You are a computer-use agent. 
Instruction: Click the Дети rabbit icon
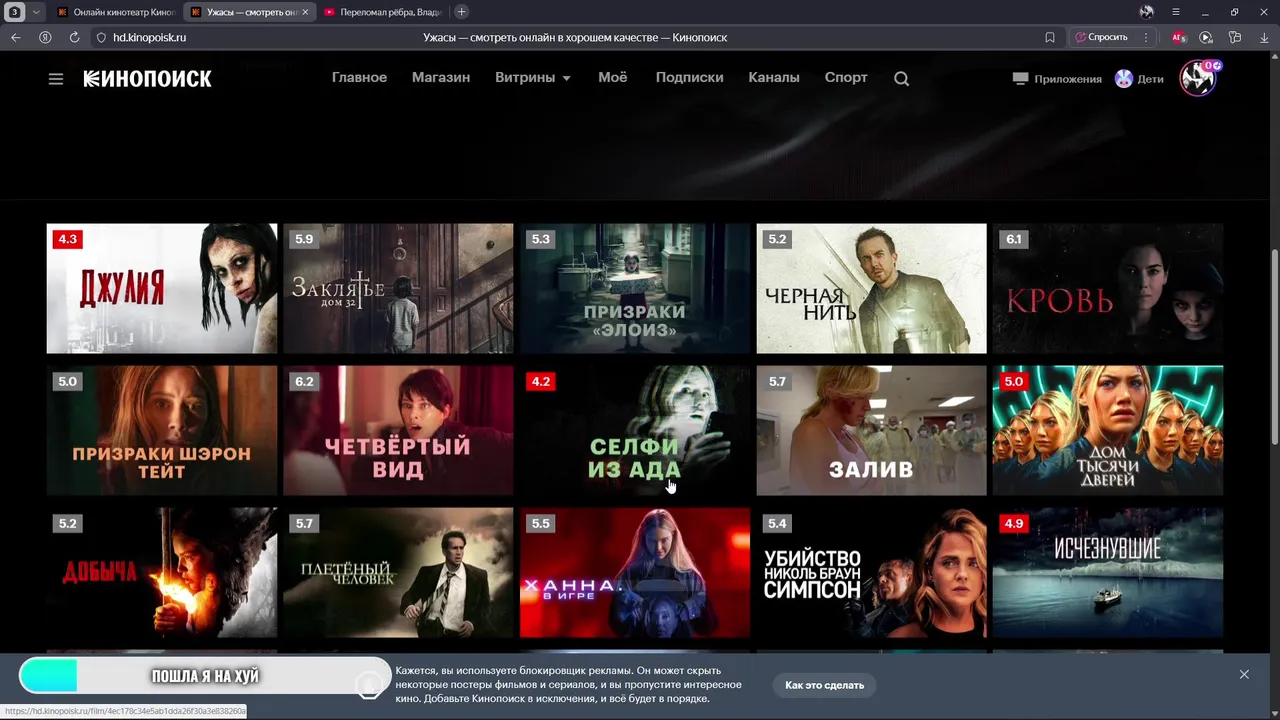tap(1124, 79)
